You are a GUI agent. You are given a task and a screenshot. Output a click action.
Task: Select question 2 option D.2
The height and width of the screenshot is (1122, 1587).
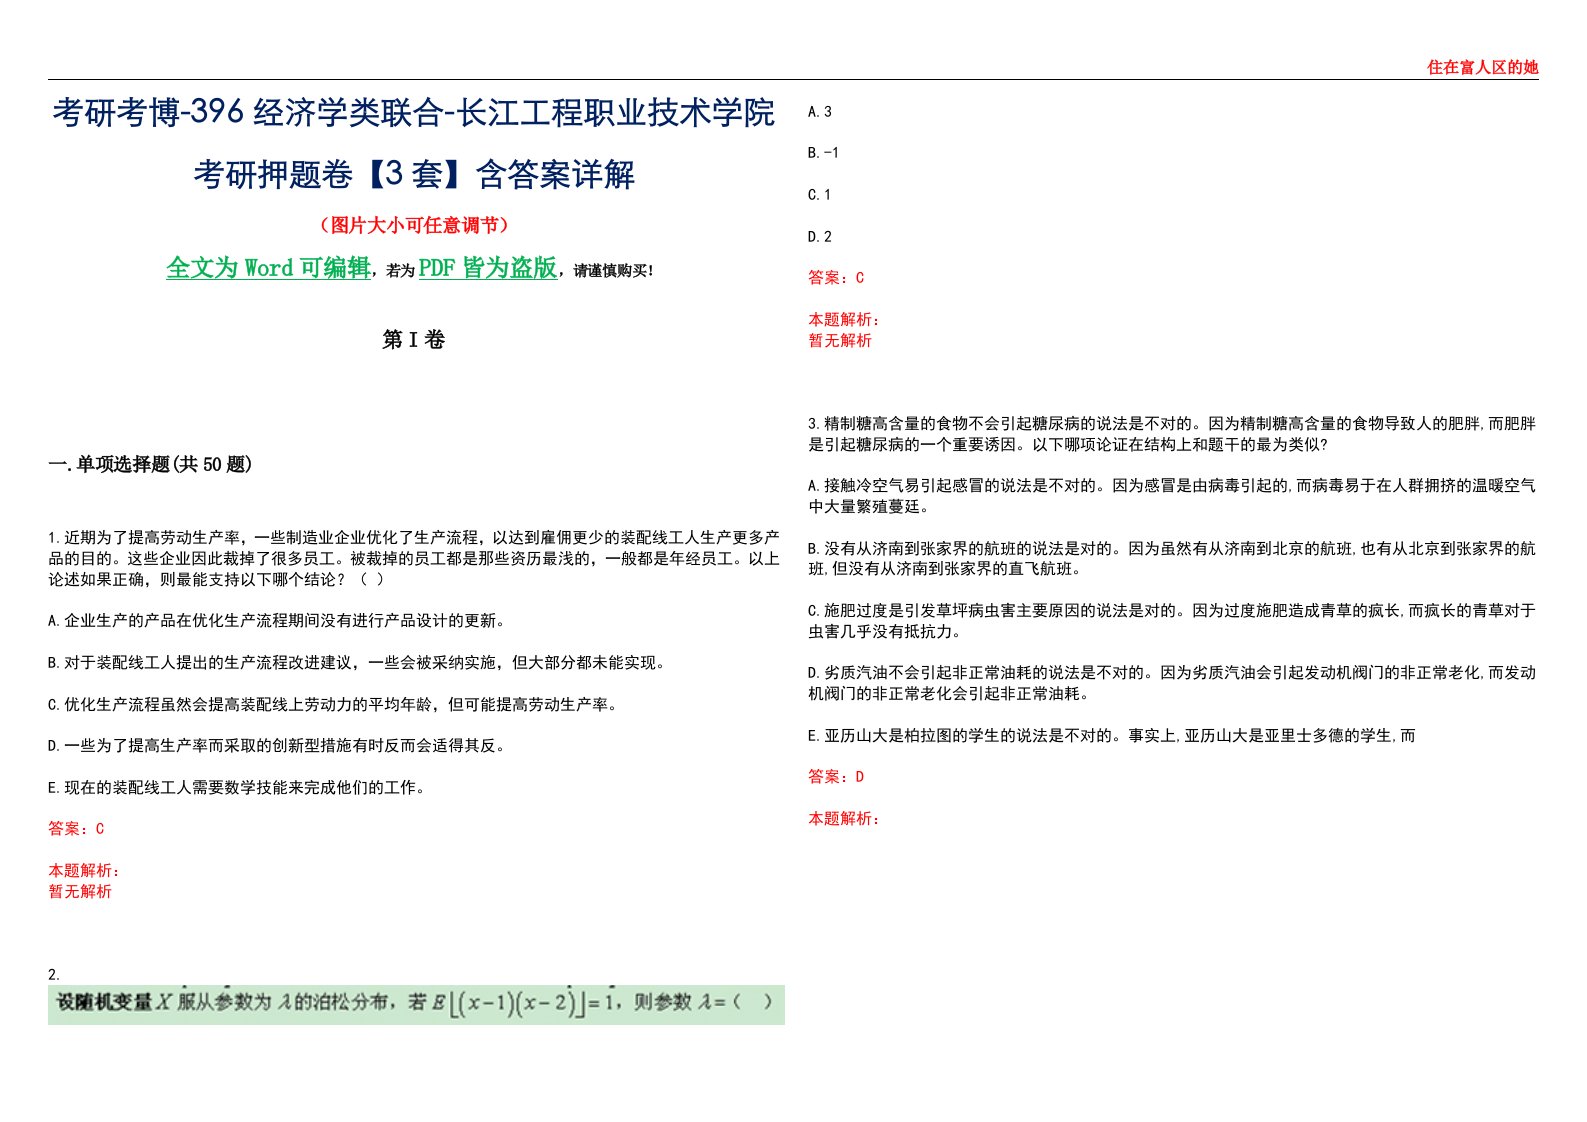(820, 237)
